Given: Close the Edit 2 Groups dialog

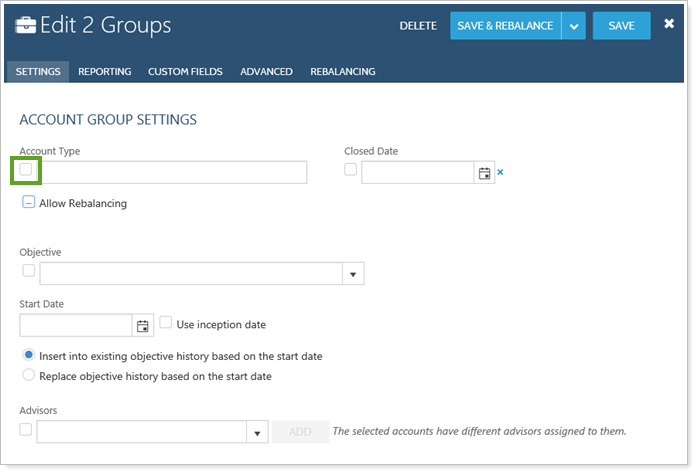Looking at the screenshot, I should [x=669, y=24].
